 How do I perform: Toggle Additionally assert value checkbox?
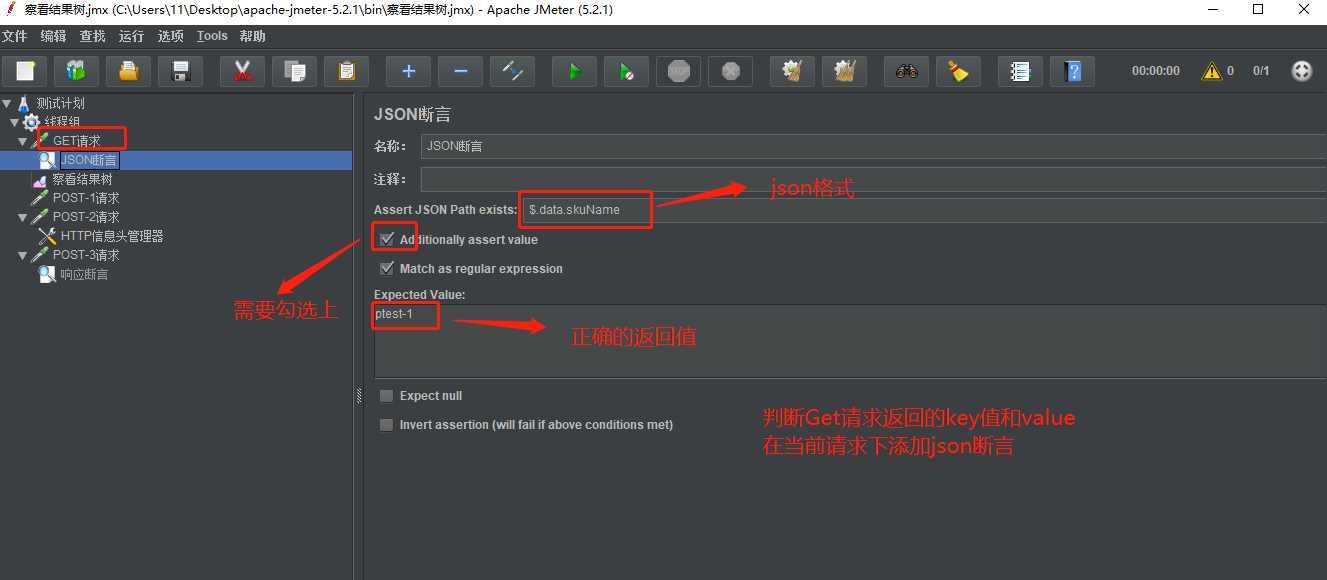[387, 240]
